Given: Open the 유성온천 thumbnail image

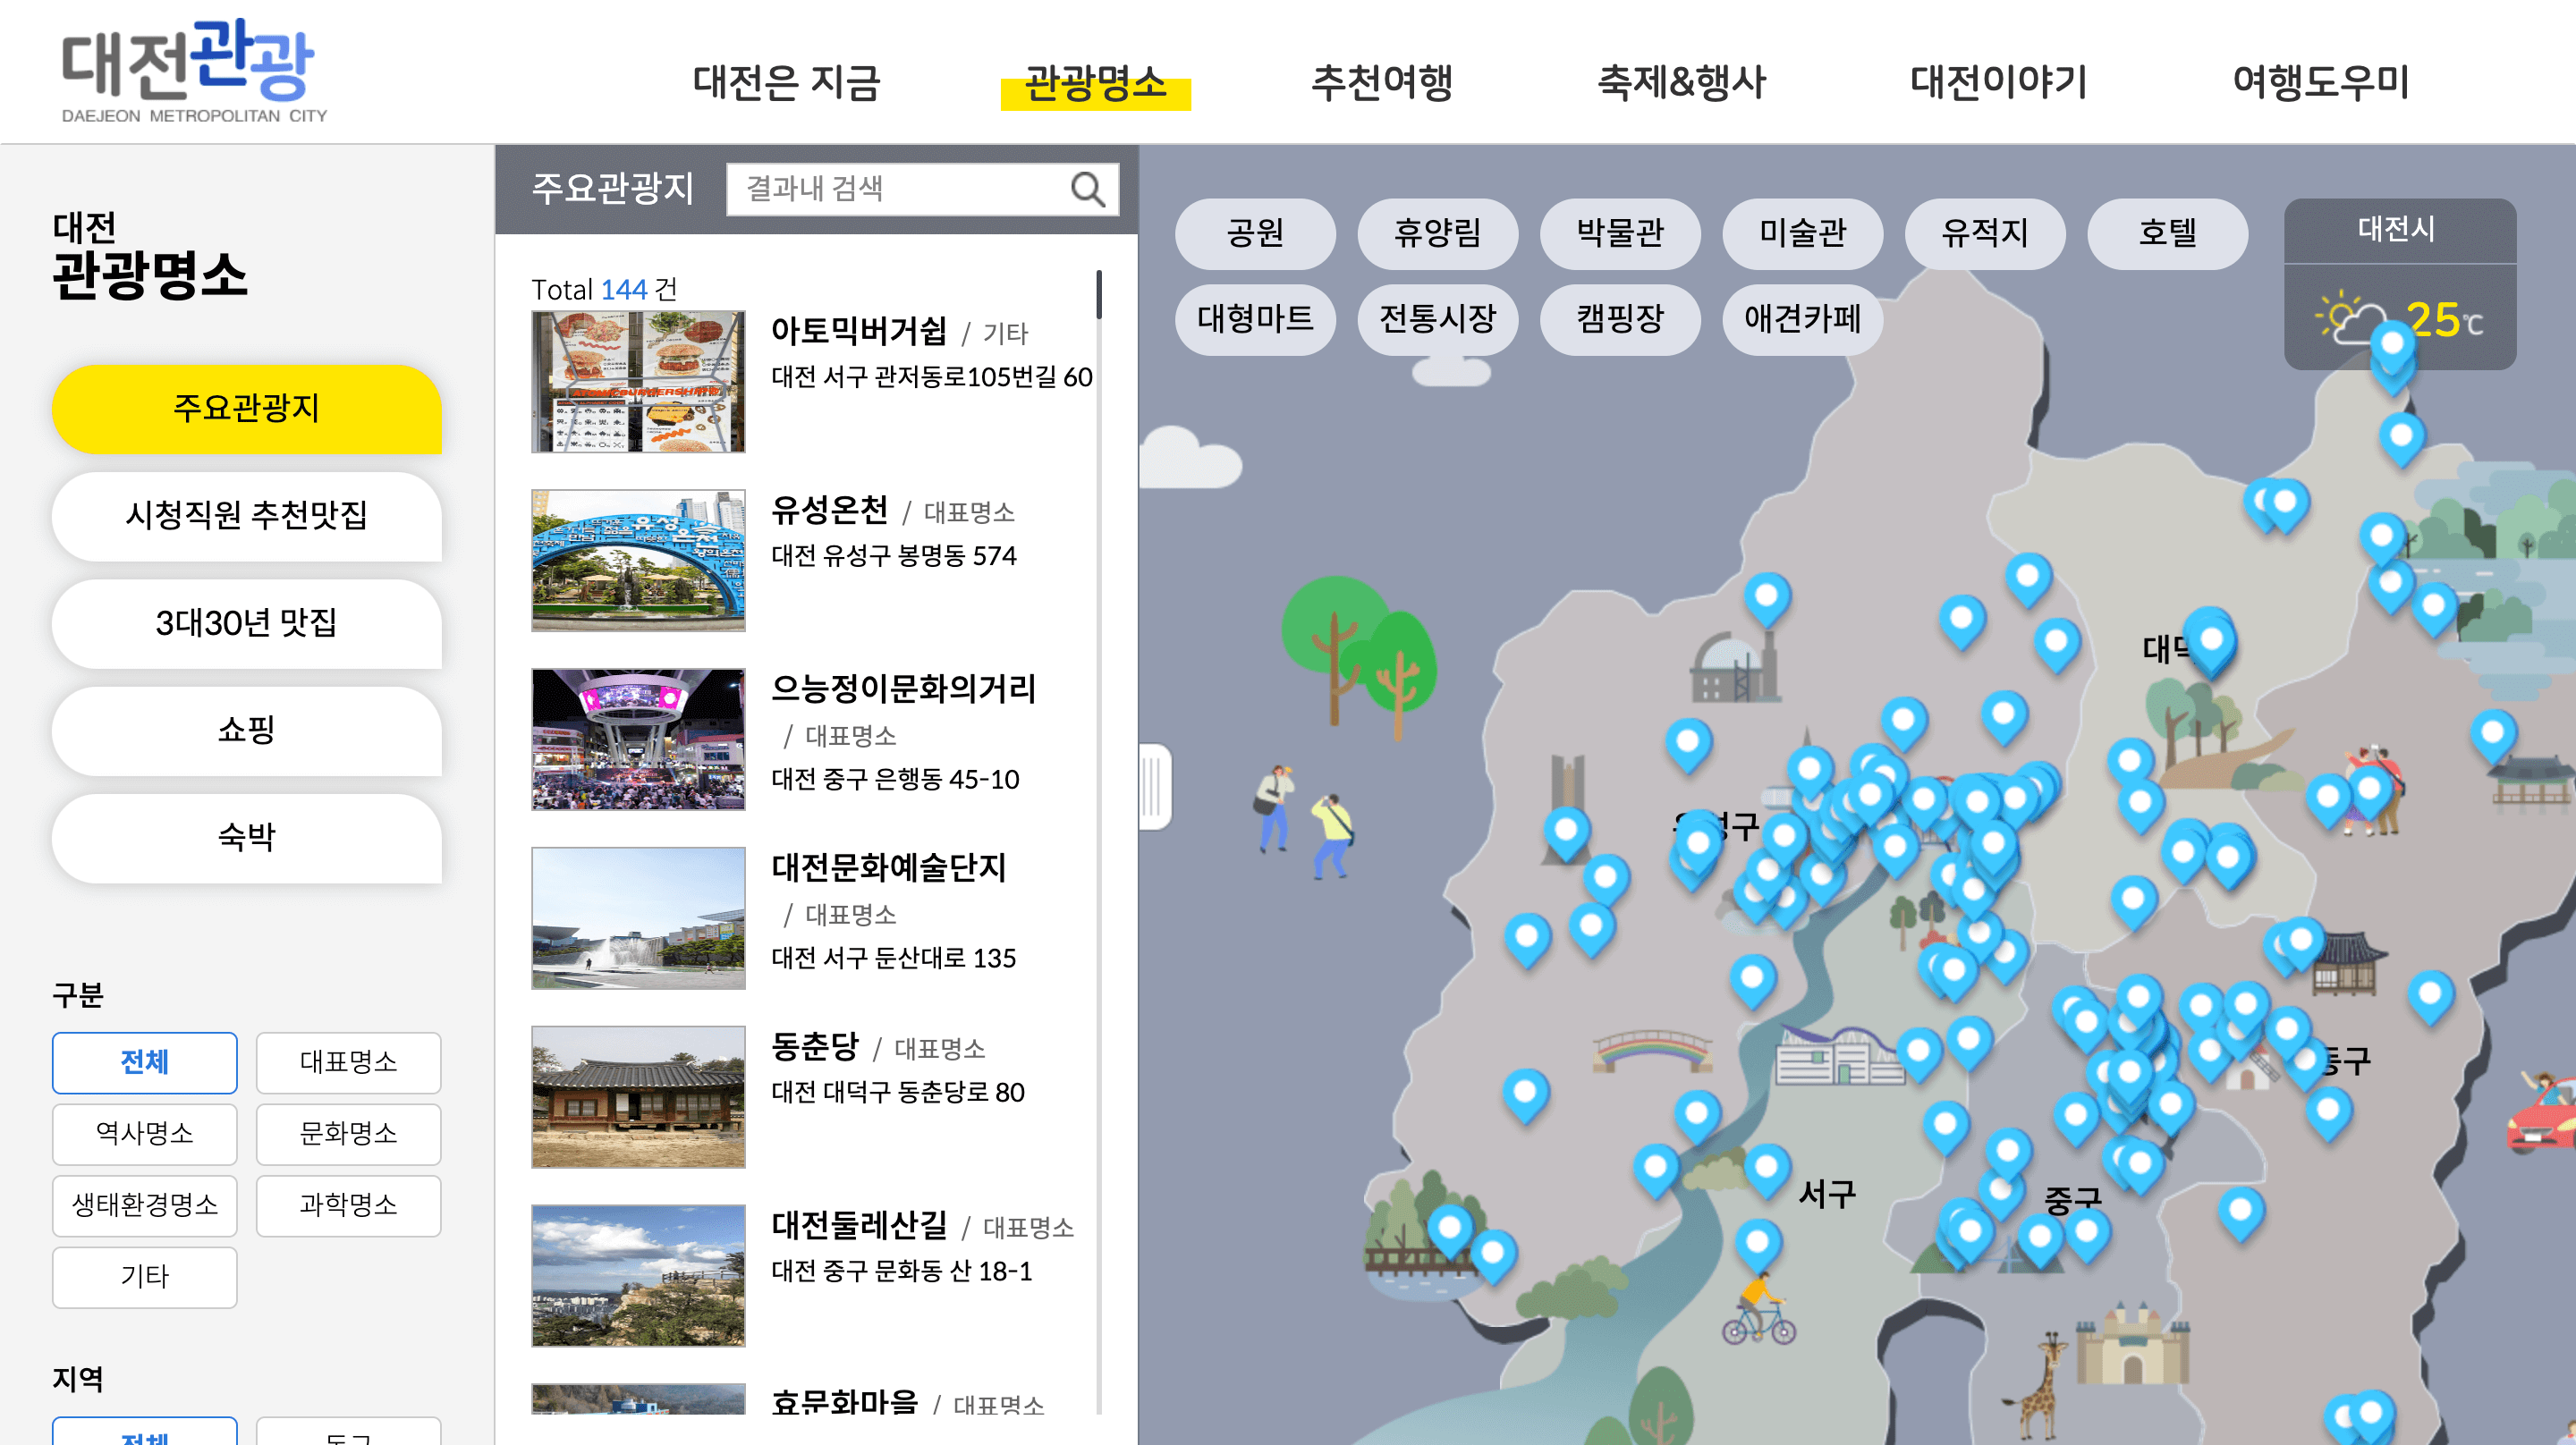Looking at the screenshot, I should [x=638, y=560].
